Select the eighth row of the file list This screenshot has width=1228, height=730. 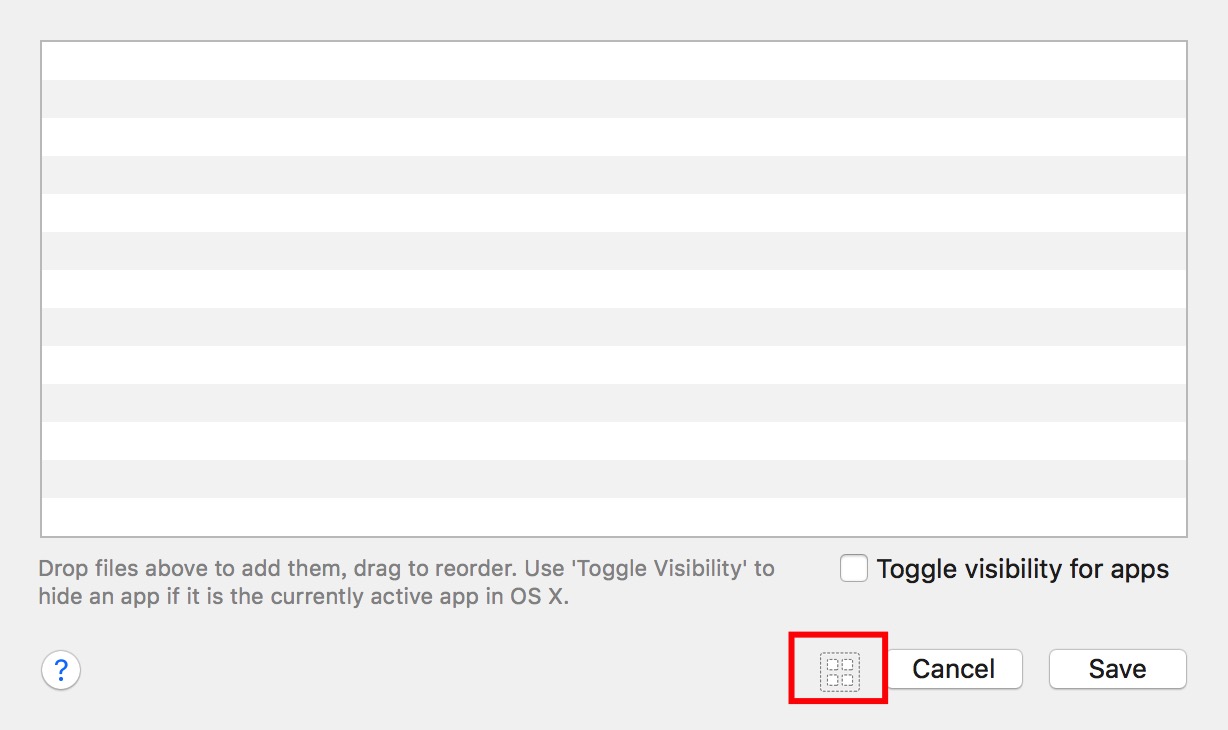(x=614, y=327)
